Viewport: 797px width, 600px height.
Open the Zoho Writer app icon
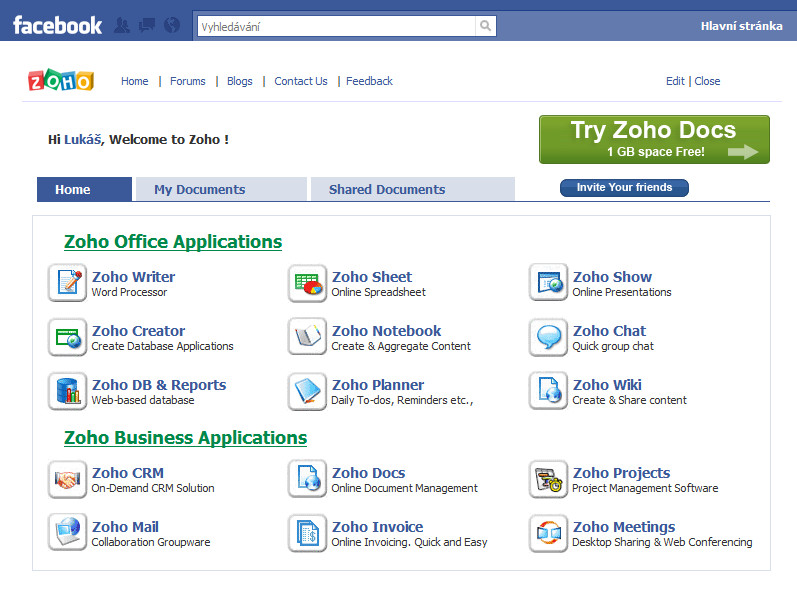68,283
